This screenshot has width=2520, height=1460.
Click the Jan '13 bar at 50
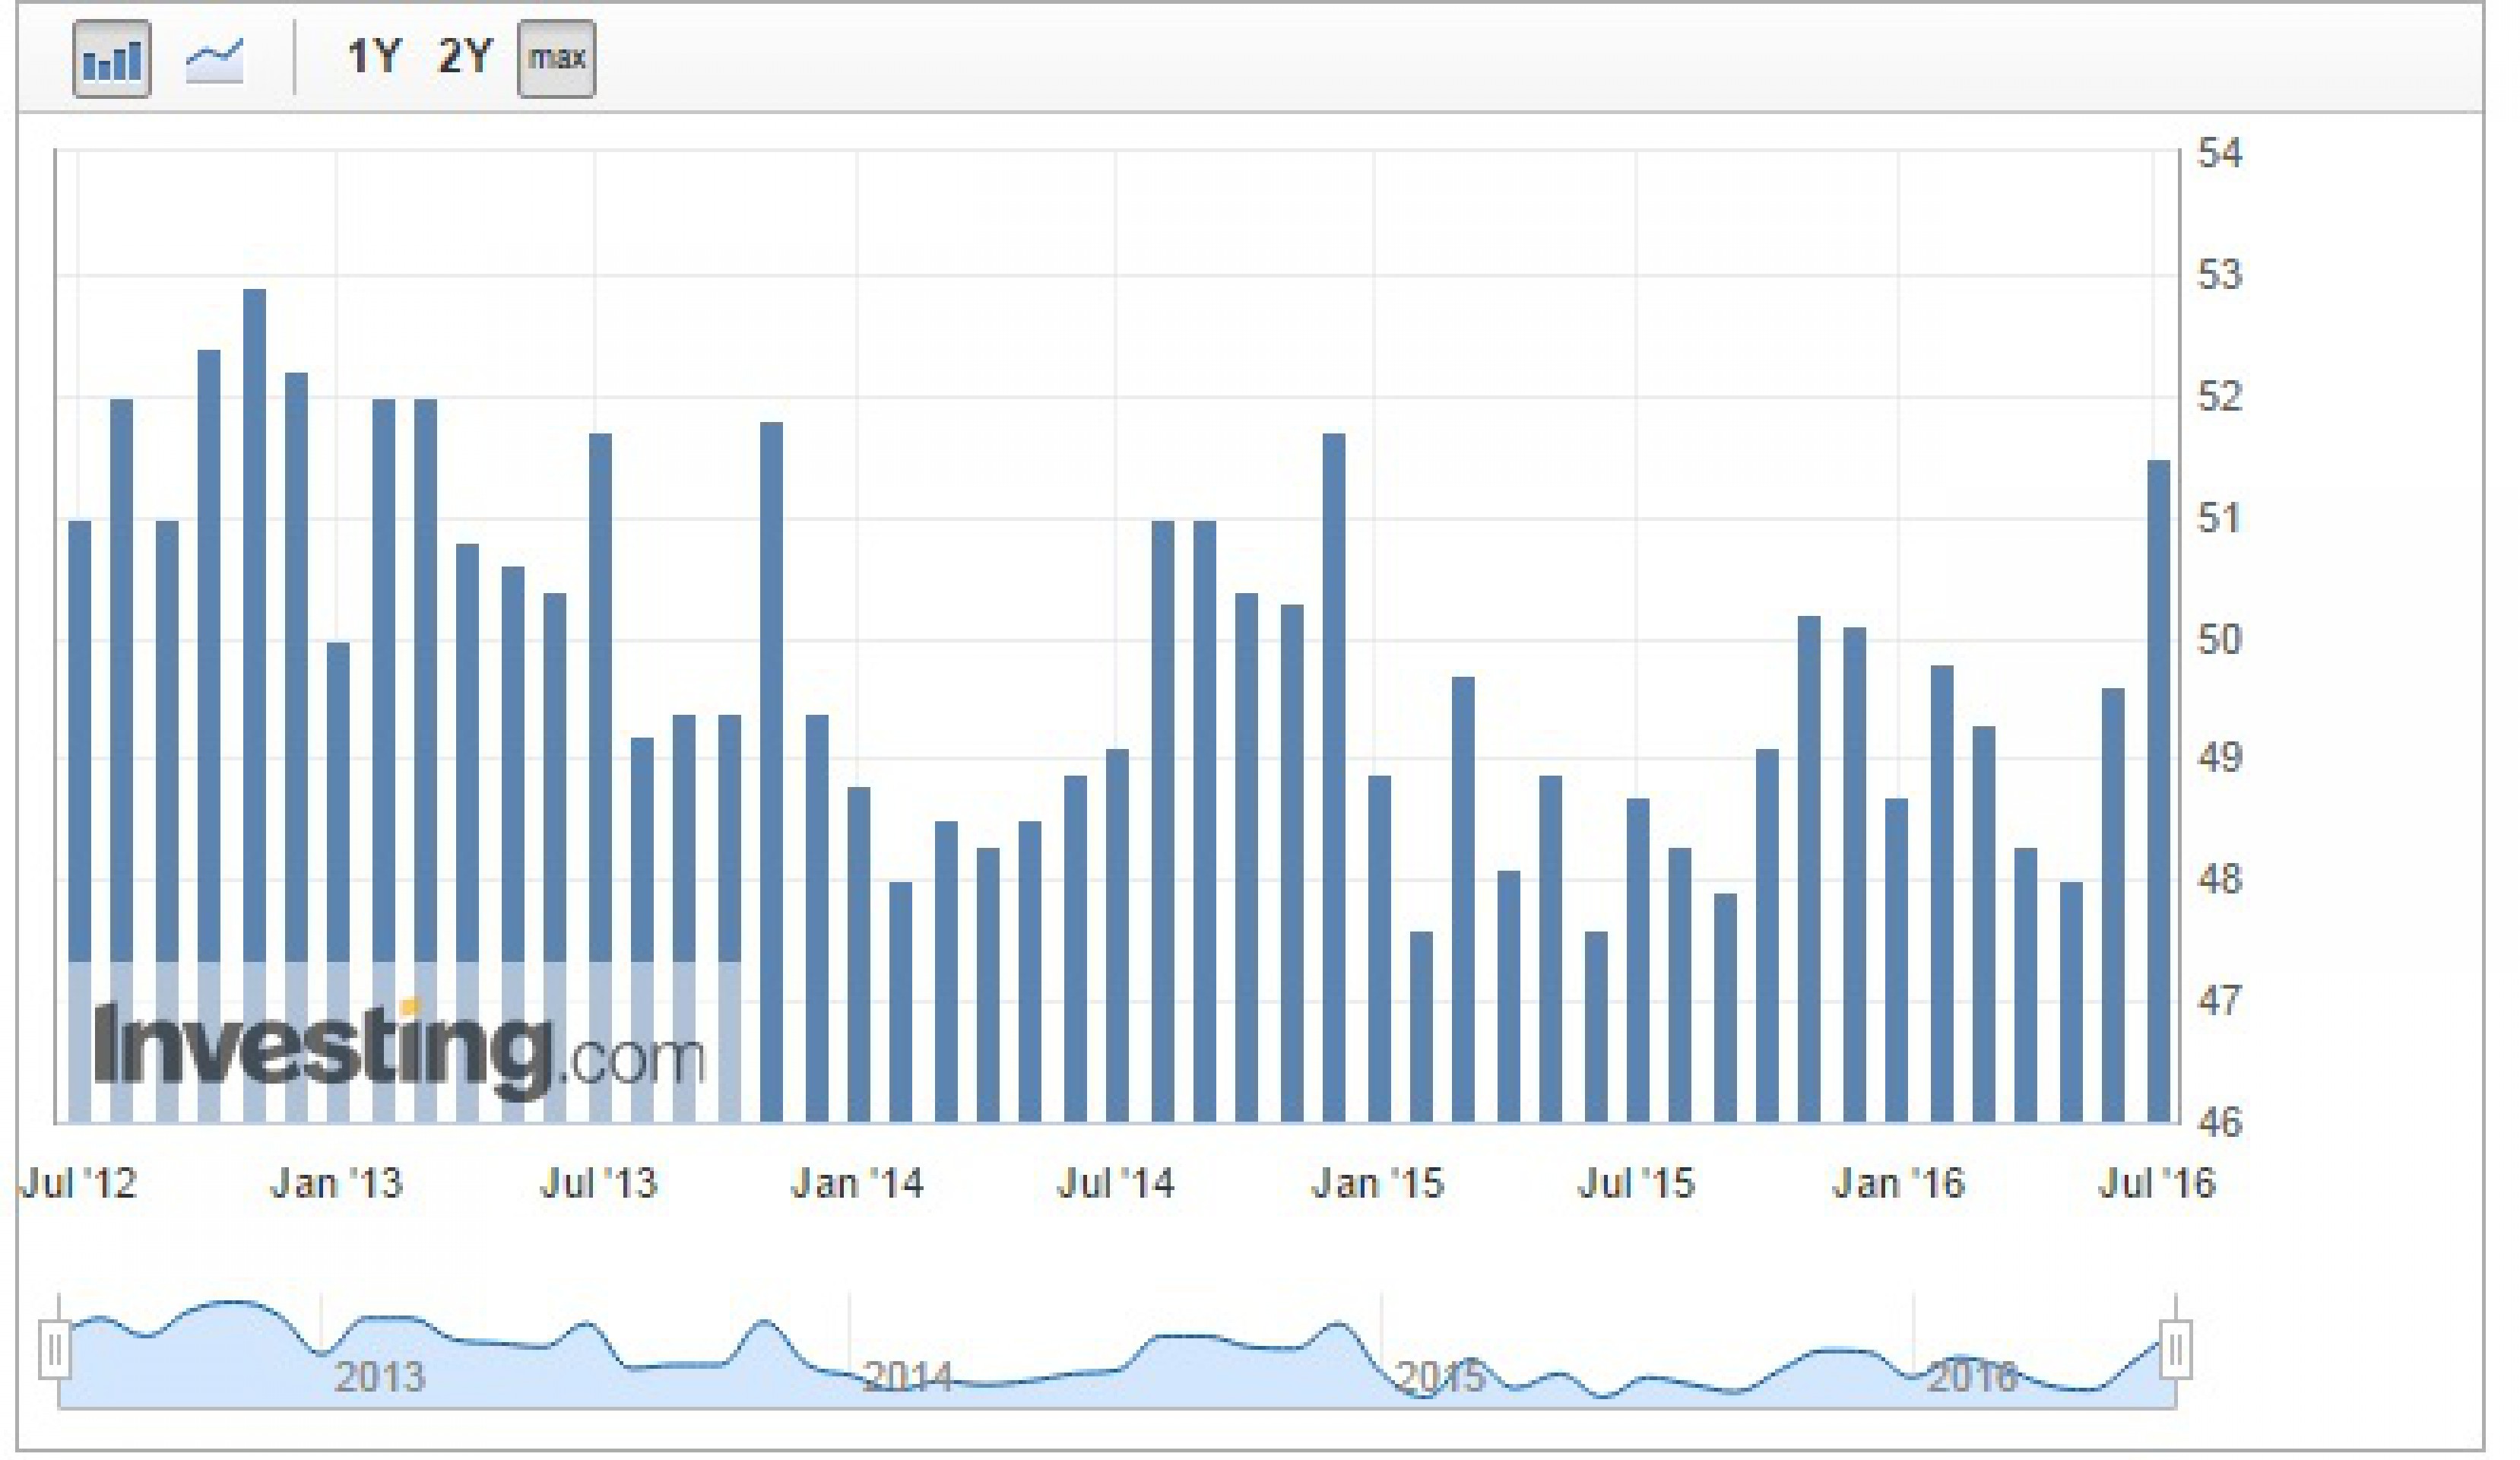point(338,880)
